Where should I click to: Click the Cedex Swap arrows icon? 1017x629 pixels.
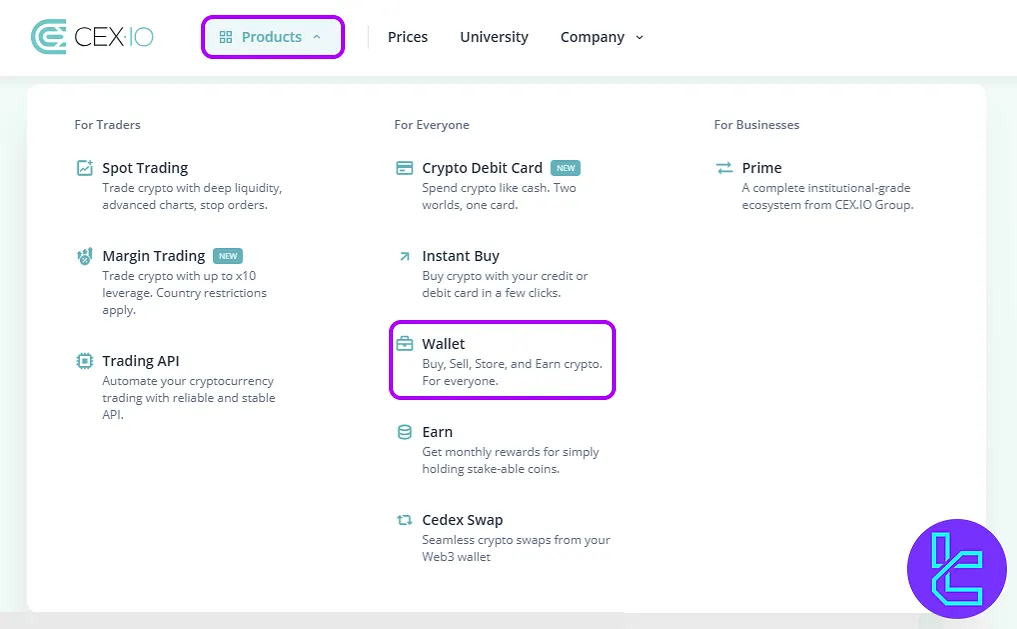404,519
